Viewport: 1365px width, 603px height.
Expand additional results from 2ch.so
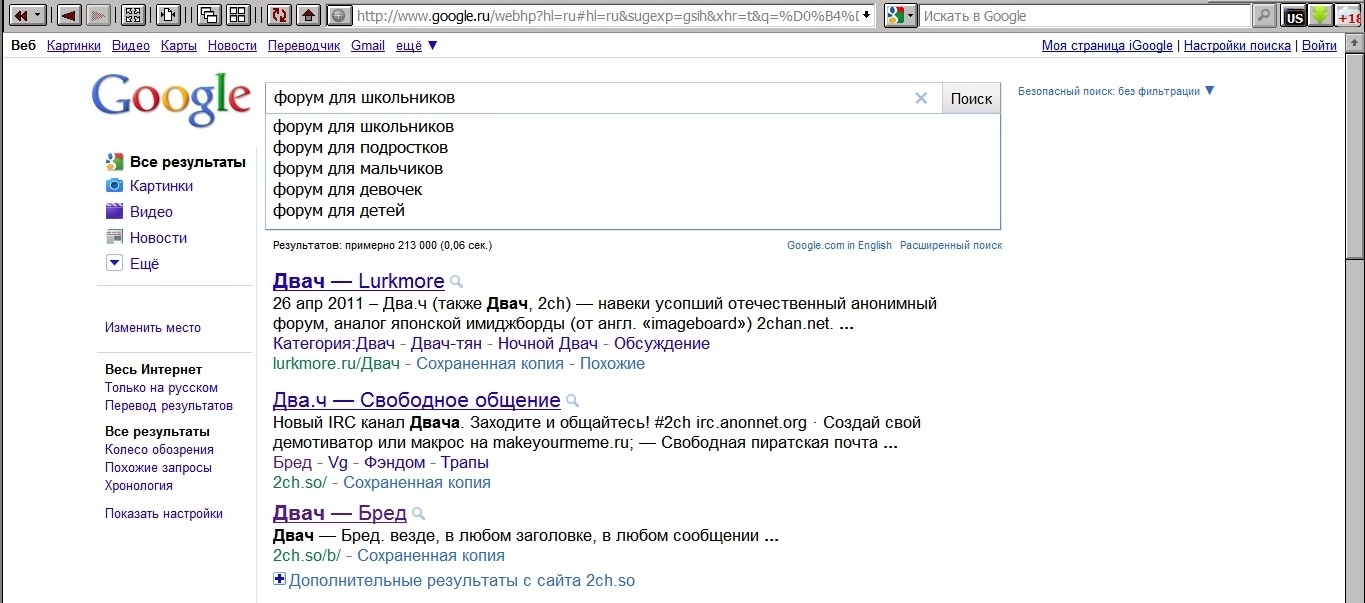click(454, 580)
